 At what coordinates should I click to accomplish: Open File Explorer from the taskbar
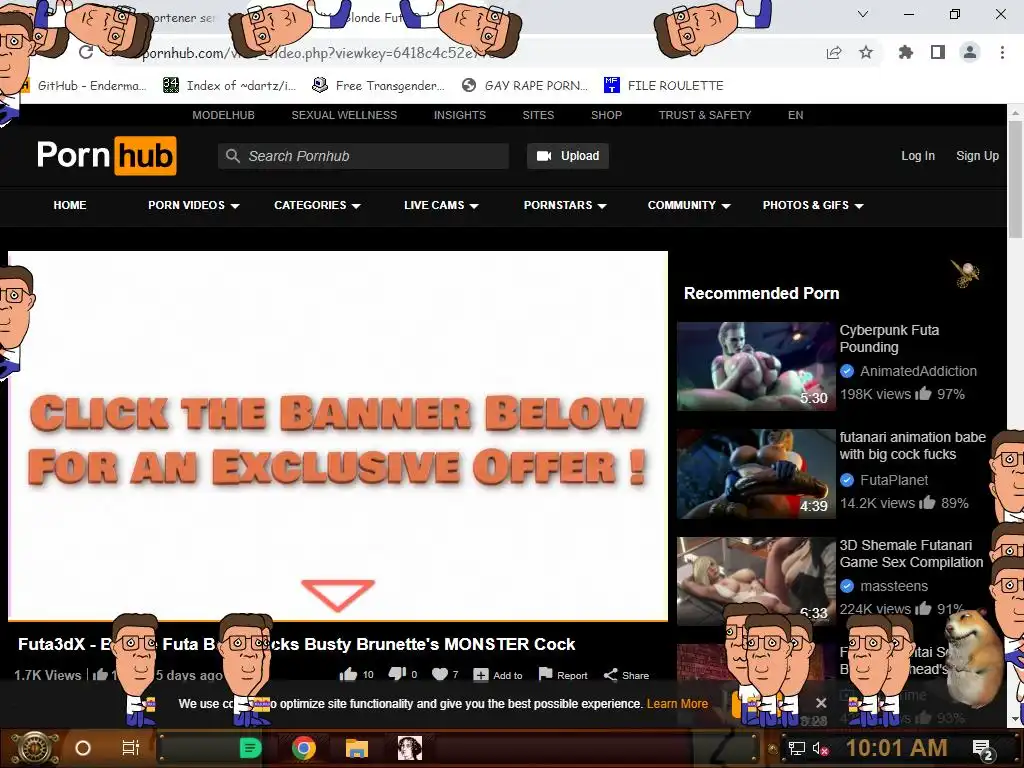[x=357, y=748]
